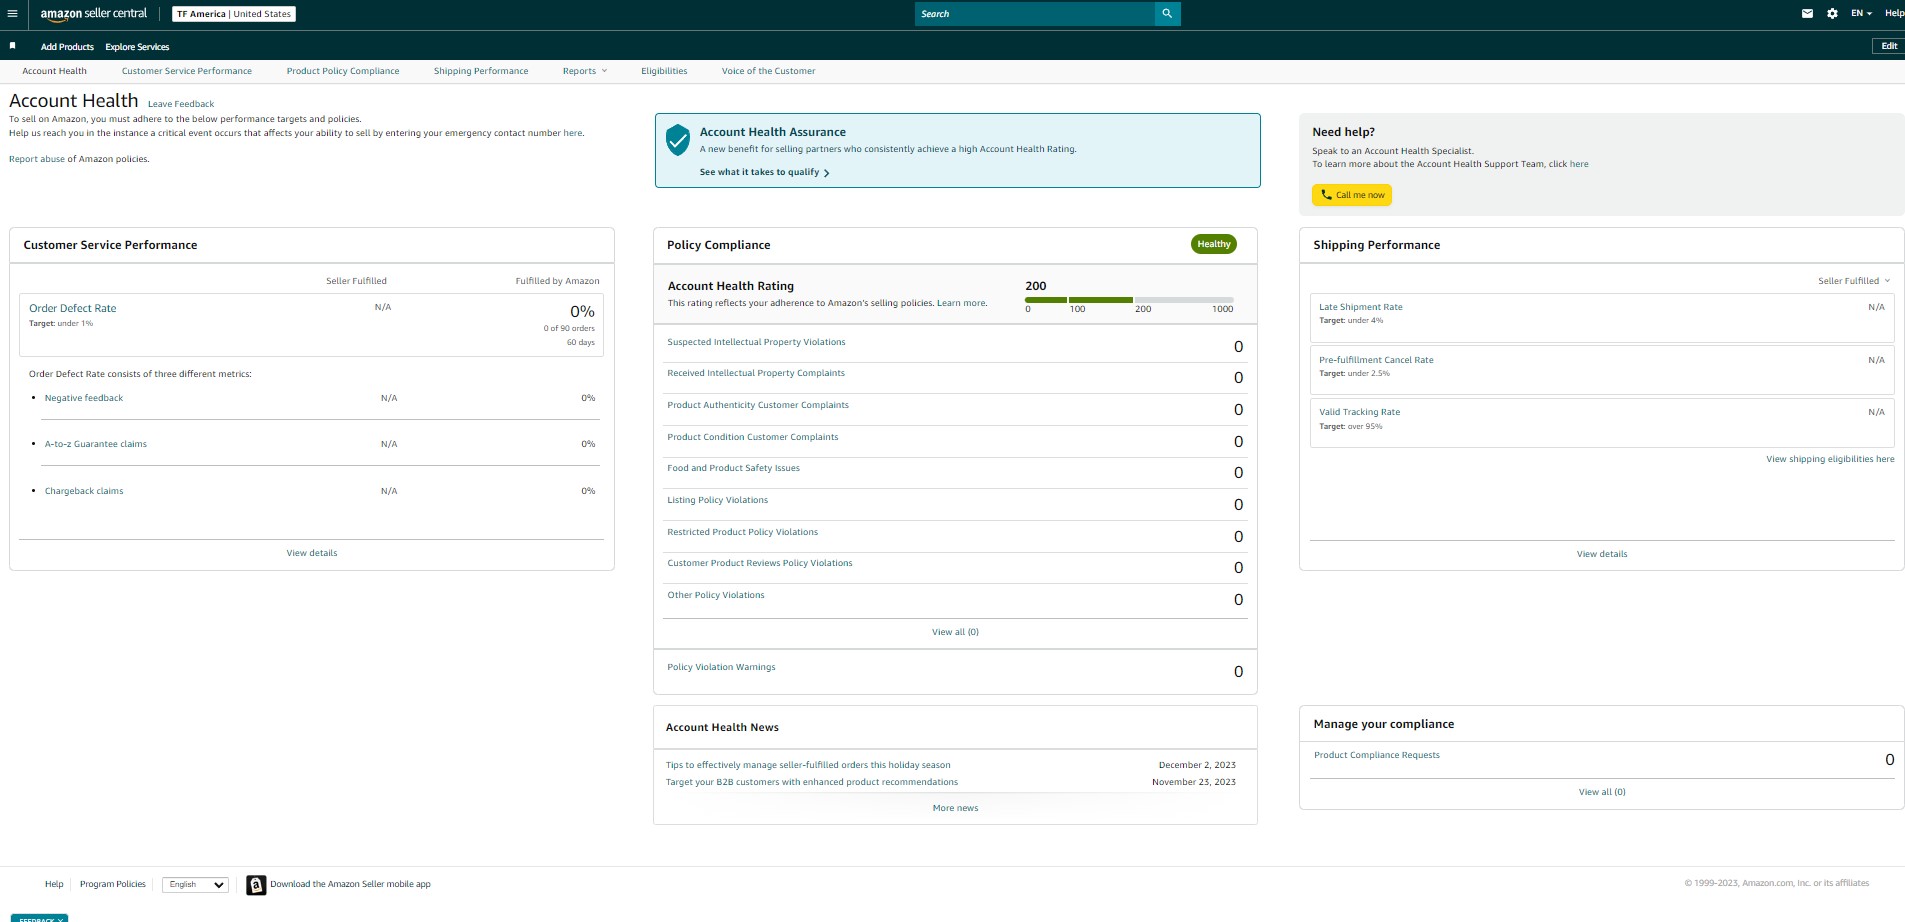
Task: Open the Chargeback claims metric
Action: coord(84,491)
